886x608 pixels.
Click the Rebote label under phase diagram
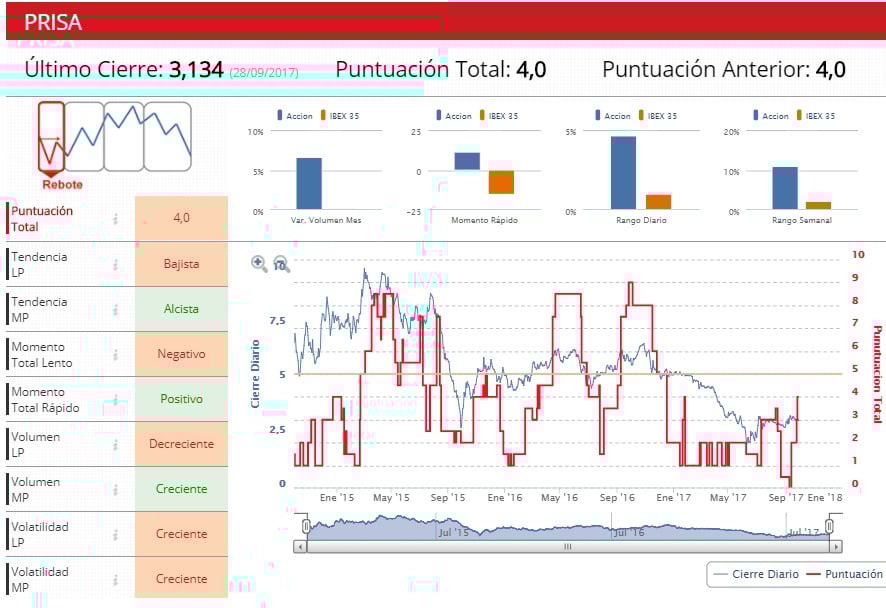tap(63, 185)
